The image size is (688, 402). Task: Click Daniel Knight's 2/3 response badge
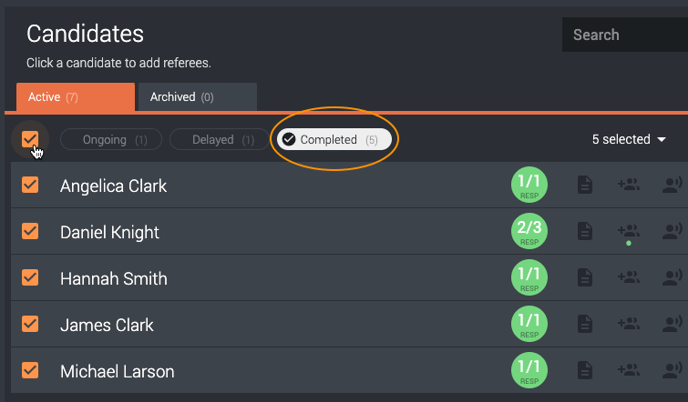pos(529,231)
